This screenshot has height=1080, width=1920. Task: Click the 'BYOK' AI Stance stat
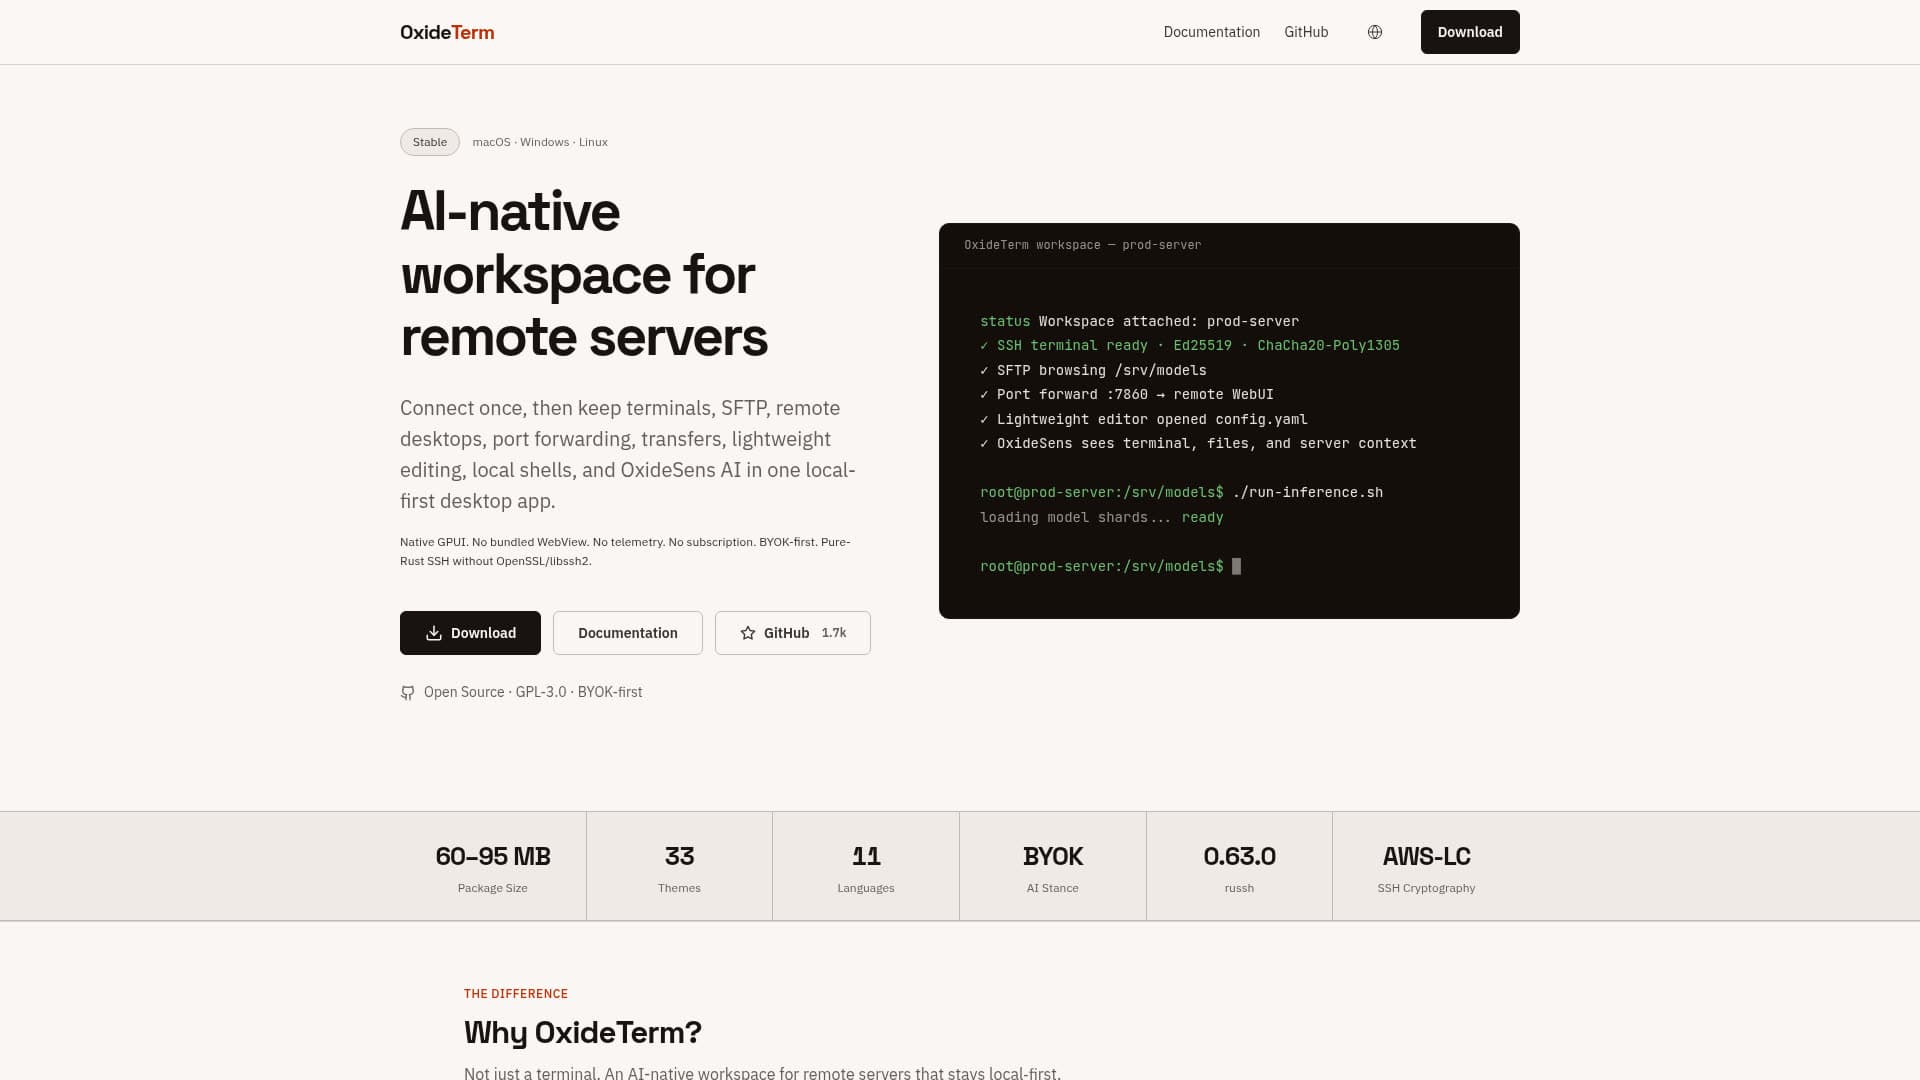(x=1053, y=867)
